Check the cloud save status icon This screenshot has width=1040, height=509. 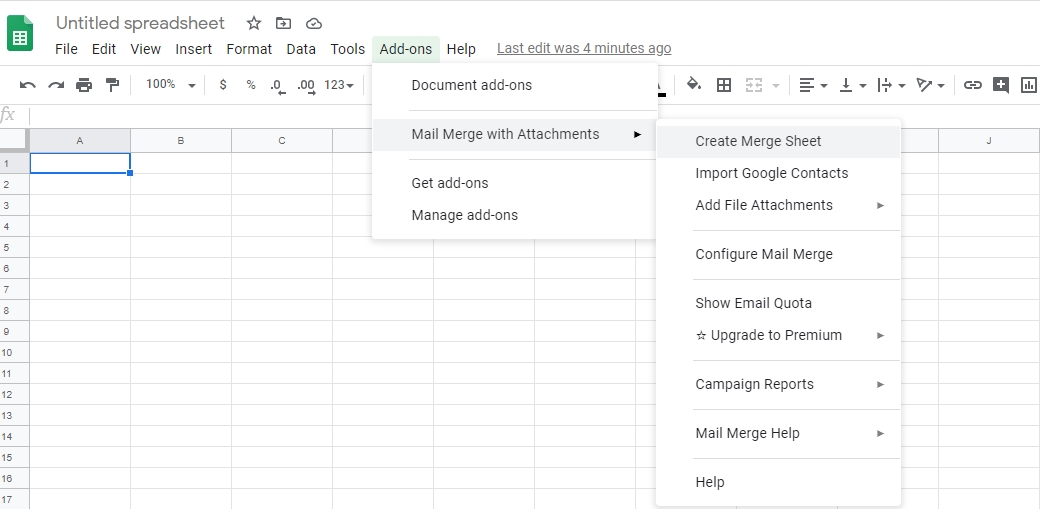[314, 24]
